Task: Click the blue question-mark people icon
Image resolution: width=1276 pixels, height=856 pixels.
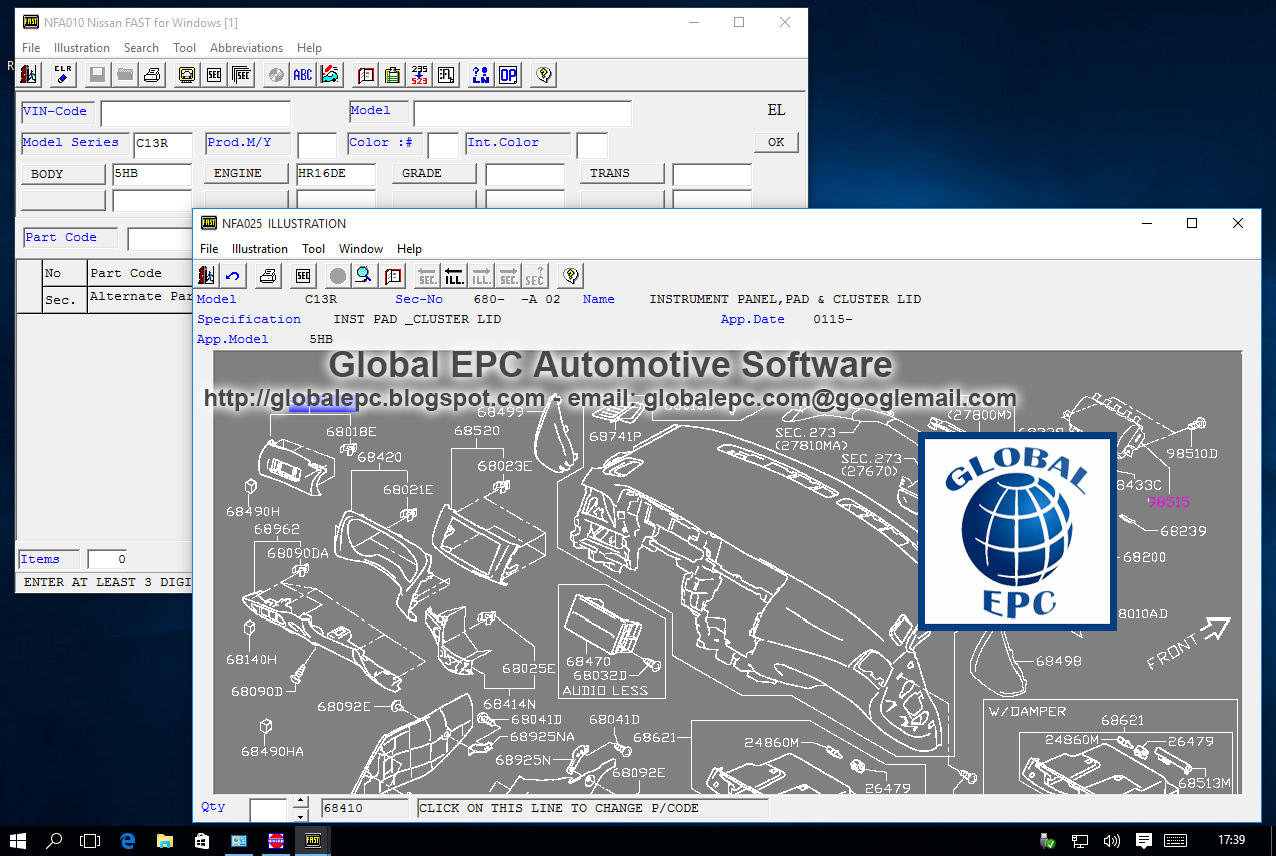Action: [x=481, y=74]
